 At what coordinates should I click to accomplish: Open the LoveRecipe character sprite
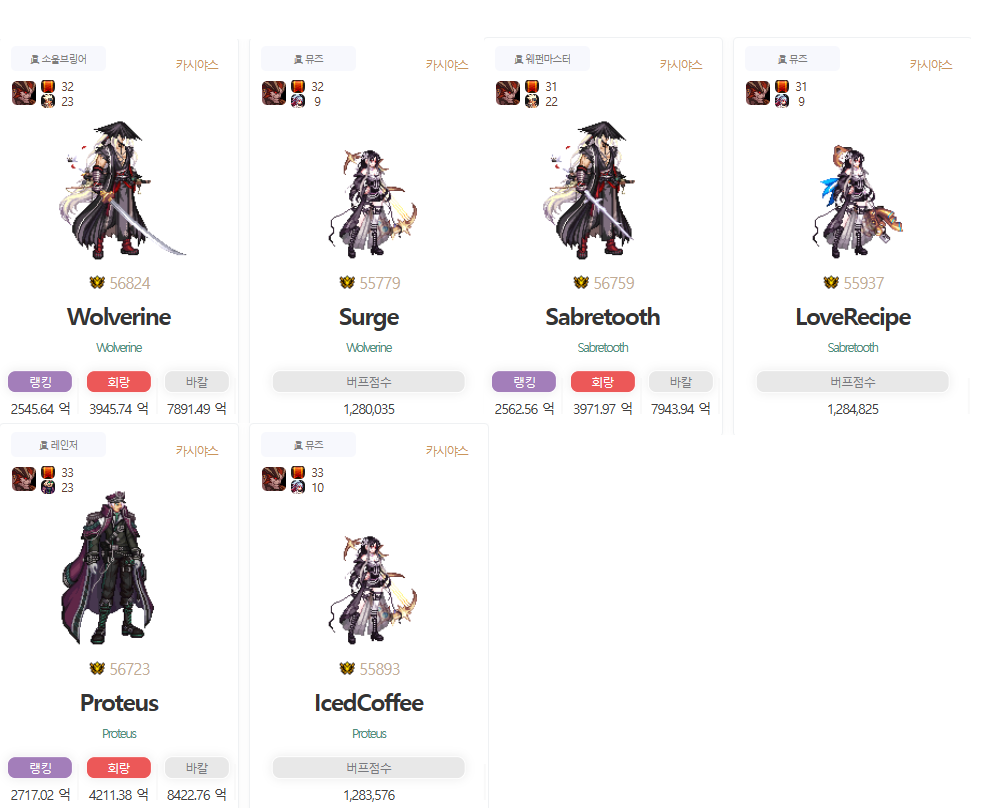point(857,201)
